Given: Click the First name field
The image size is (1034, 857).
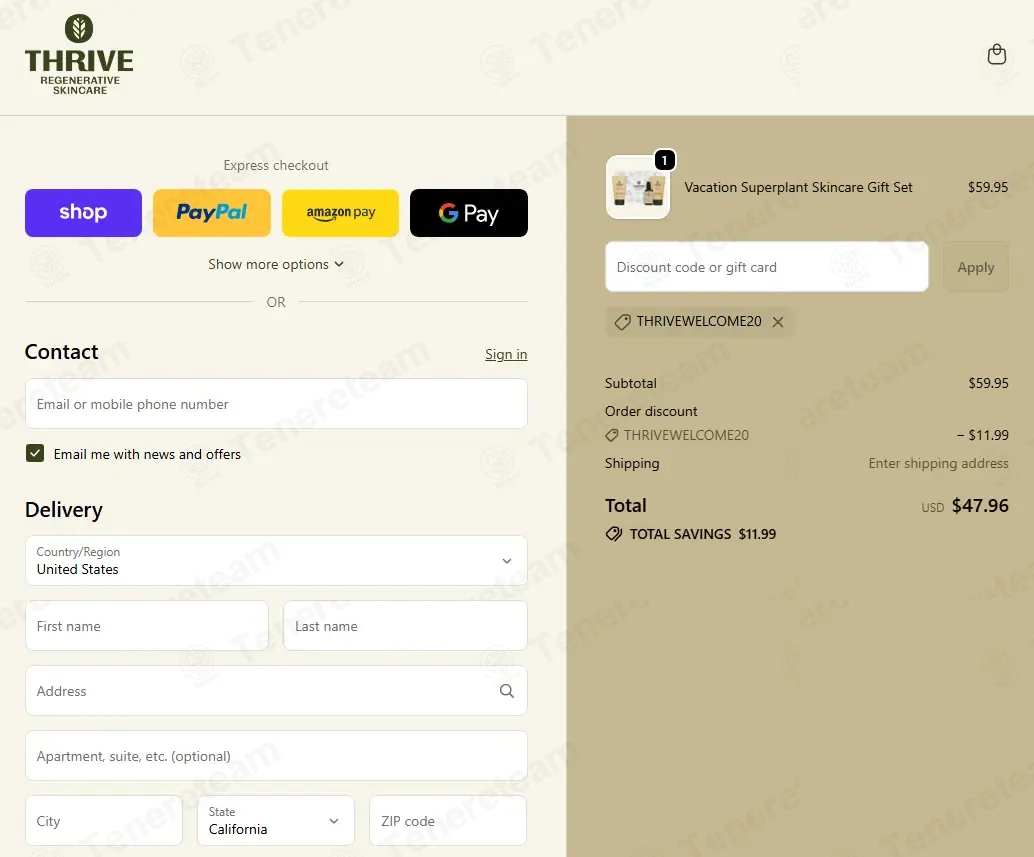Looking at the screenshot, I should click(147, 626).
